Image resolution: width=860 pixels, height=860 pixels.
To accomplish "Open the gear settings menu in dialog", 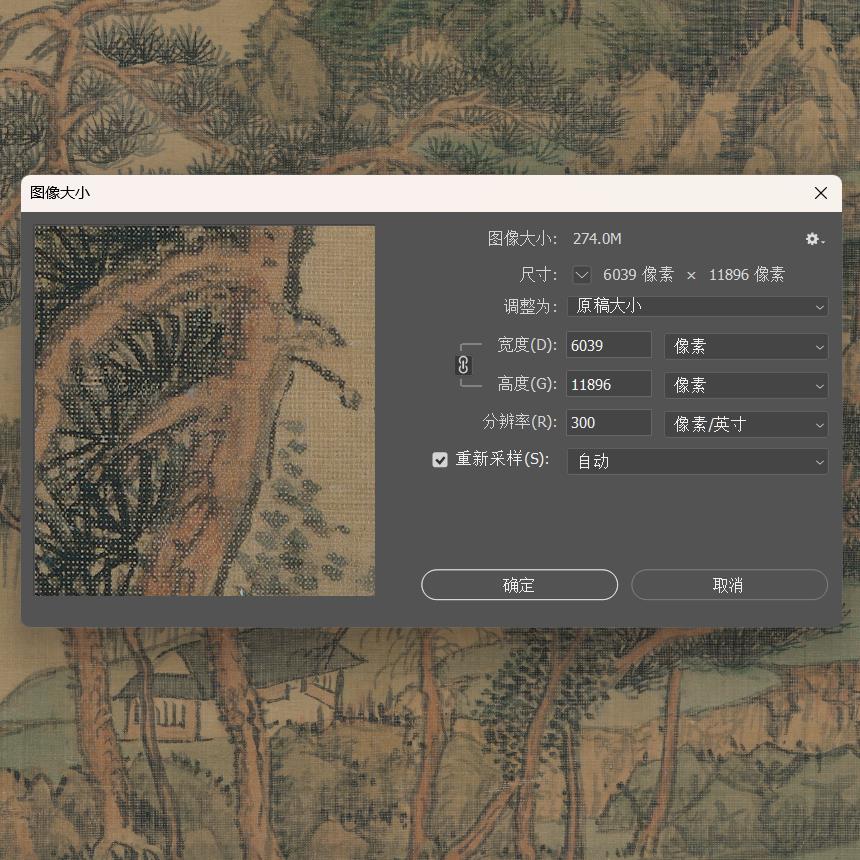I will pyautogui.click(x=814, y=239).
